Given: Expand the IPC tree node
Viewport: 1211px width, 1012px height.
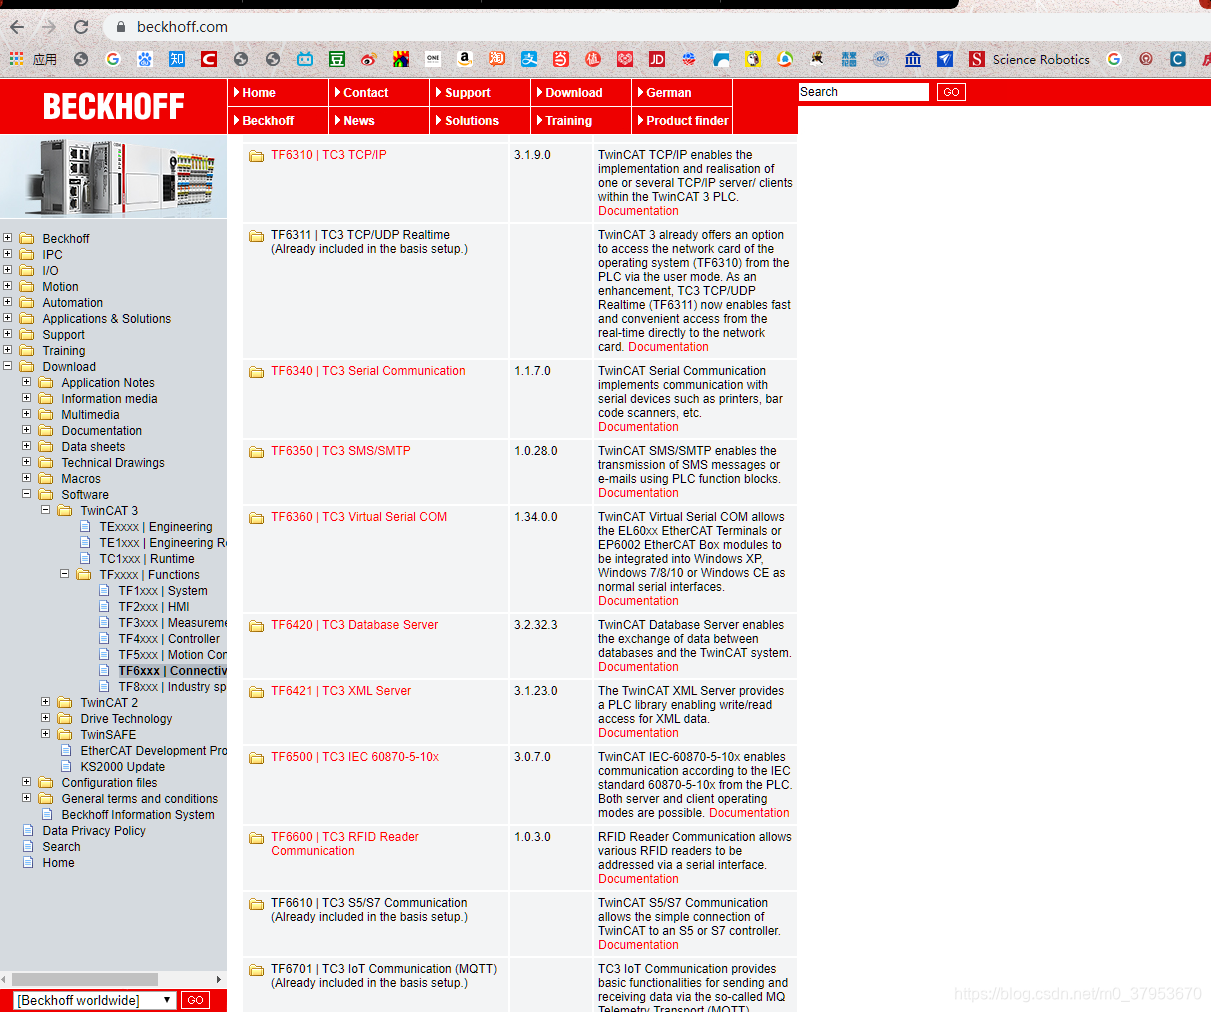Looking at the screenshot, I should point(8,254).
